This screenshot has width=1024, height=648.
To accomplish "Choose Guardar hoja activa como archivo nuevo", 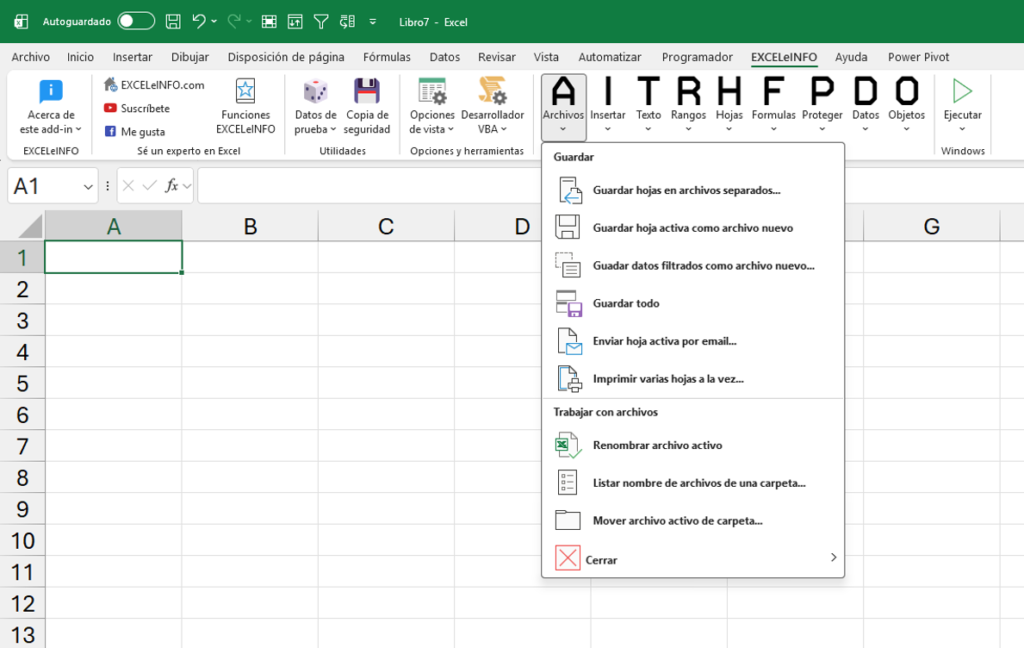I will click(x=693, y=228).
